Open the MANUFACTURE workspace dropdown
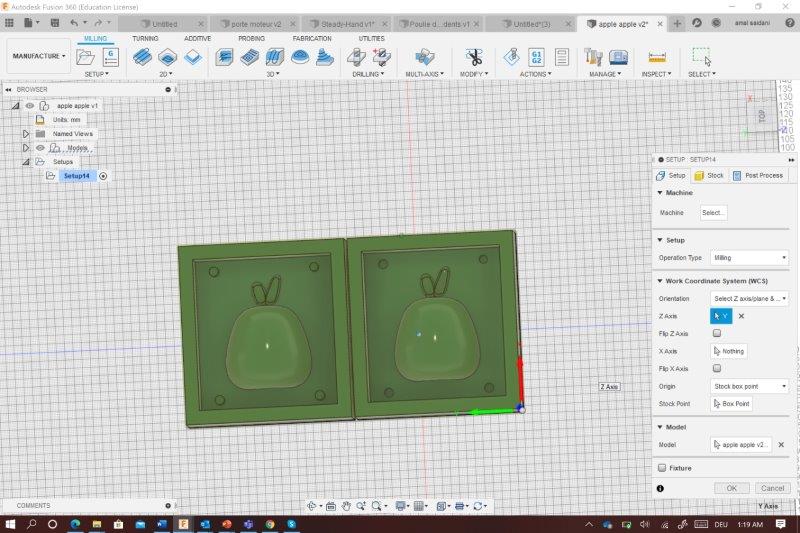 pyautogui.click(x=39, y=56)
